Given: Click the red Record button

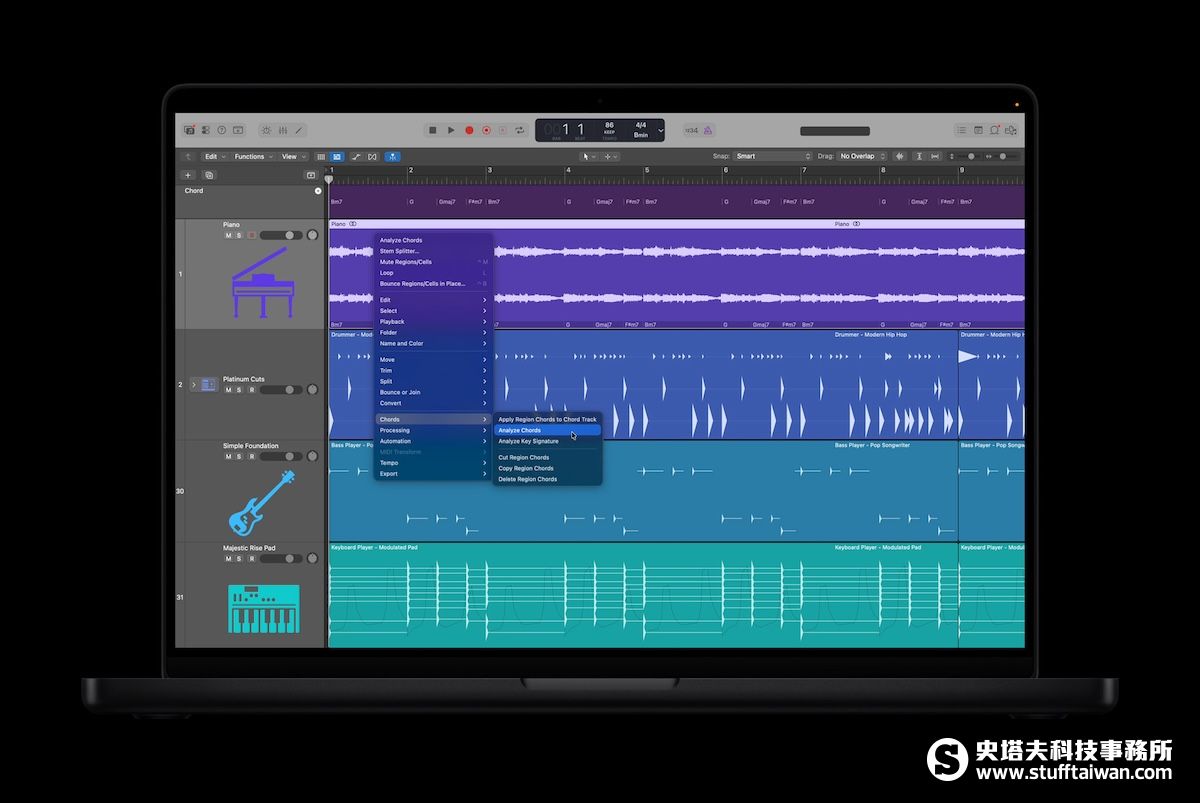Looking at the screenshot, I should (x=469, y=130).
